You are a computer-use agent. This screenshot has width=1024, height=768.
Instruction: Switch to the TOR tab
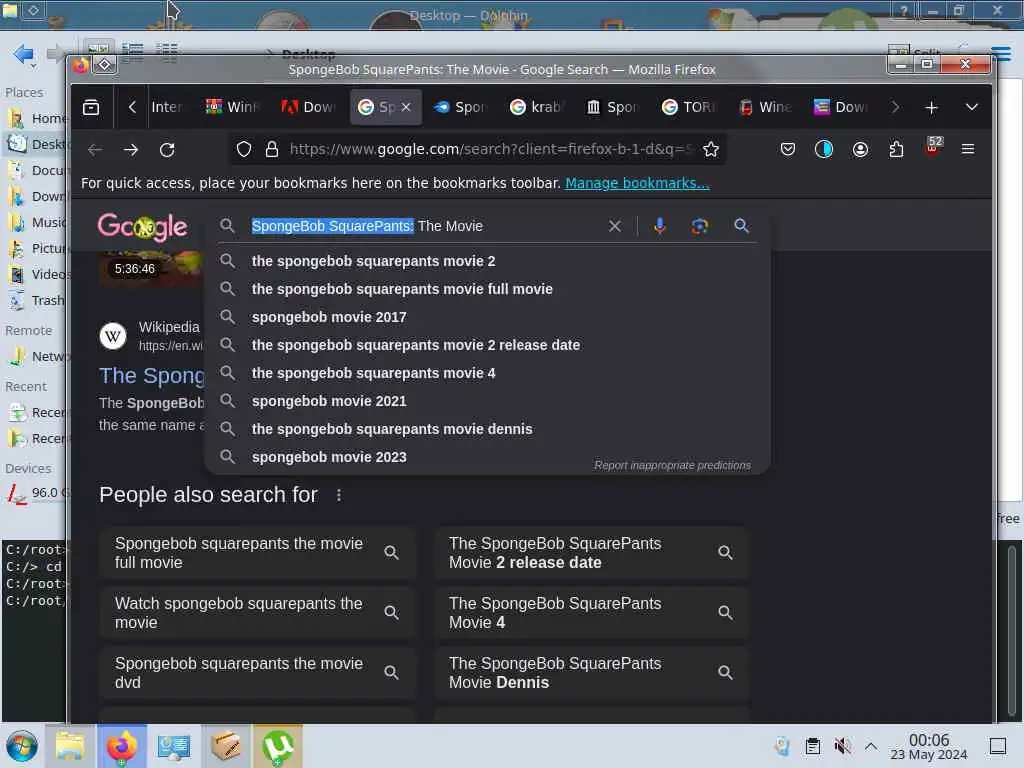click(690, 107)
